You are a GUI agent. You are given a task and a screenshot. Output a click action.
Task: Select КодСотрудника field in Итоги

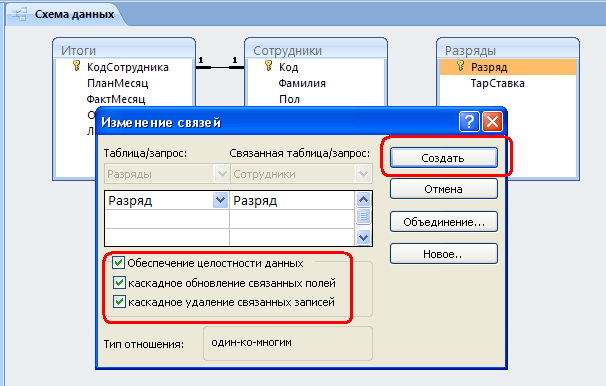point(128,67)
